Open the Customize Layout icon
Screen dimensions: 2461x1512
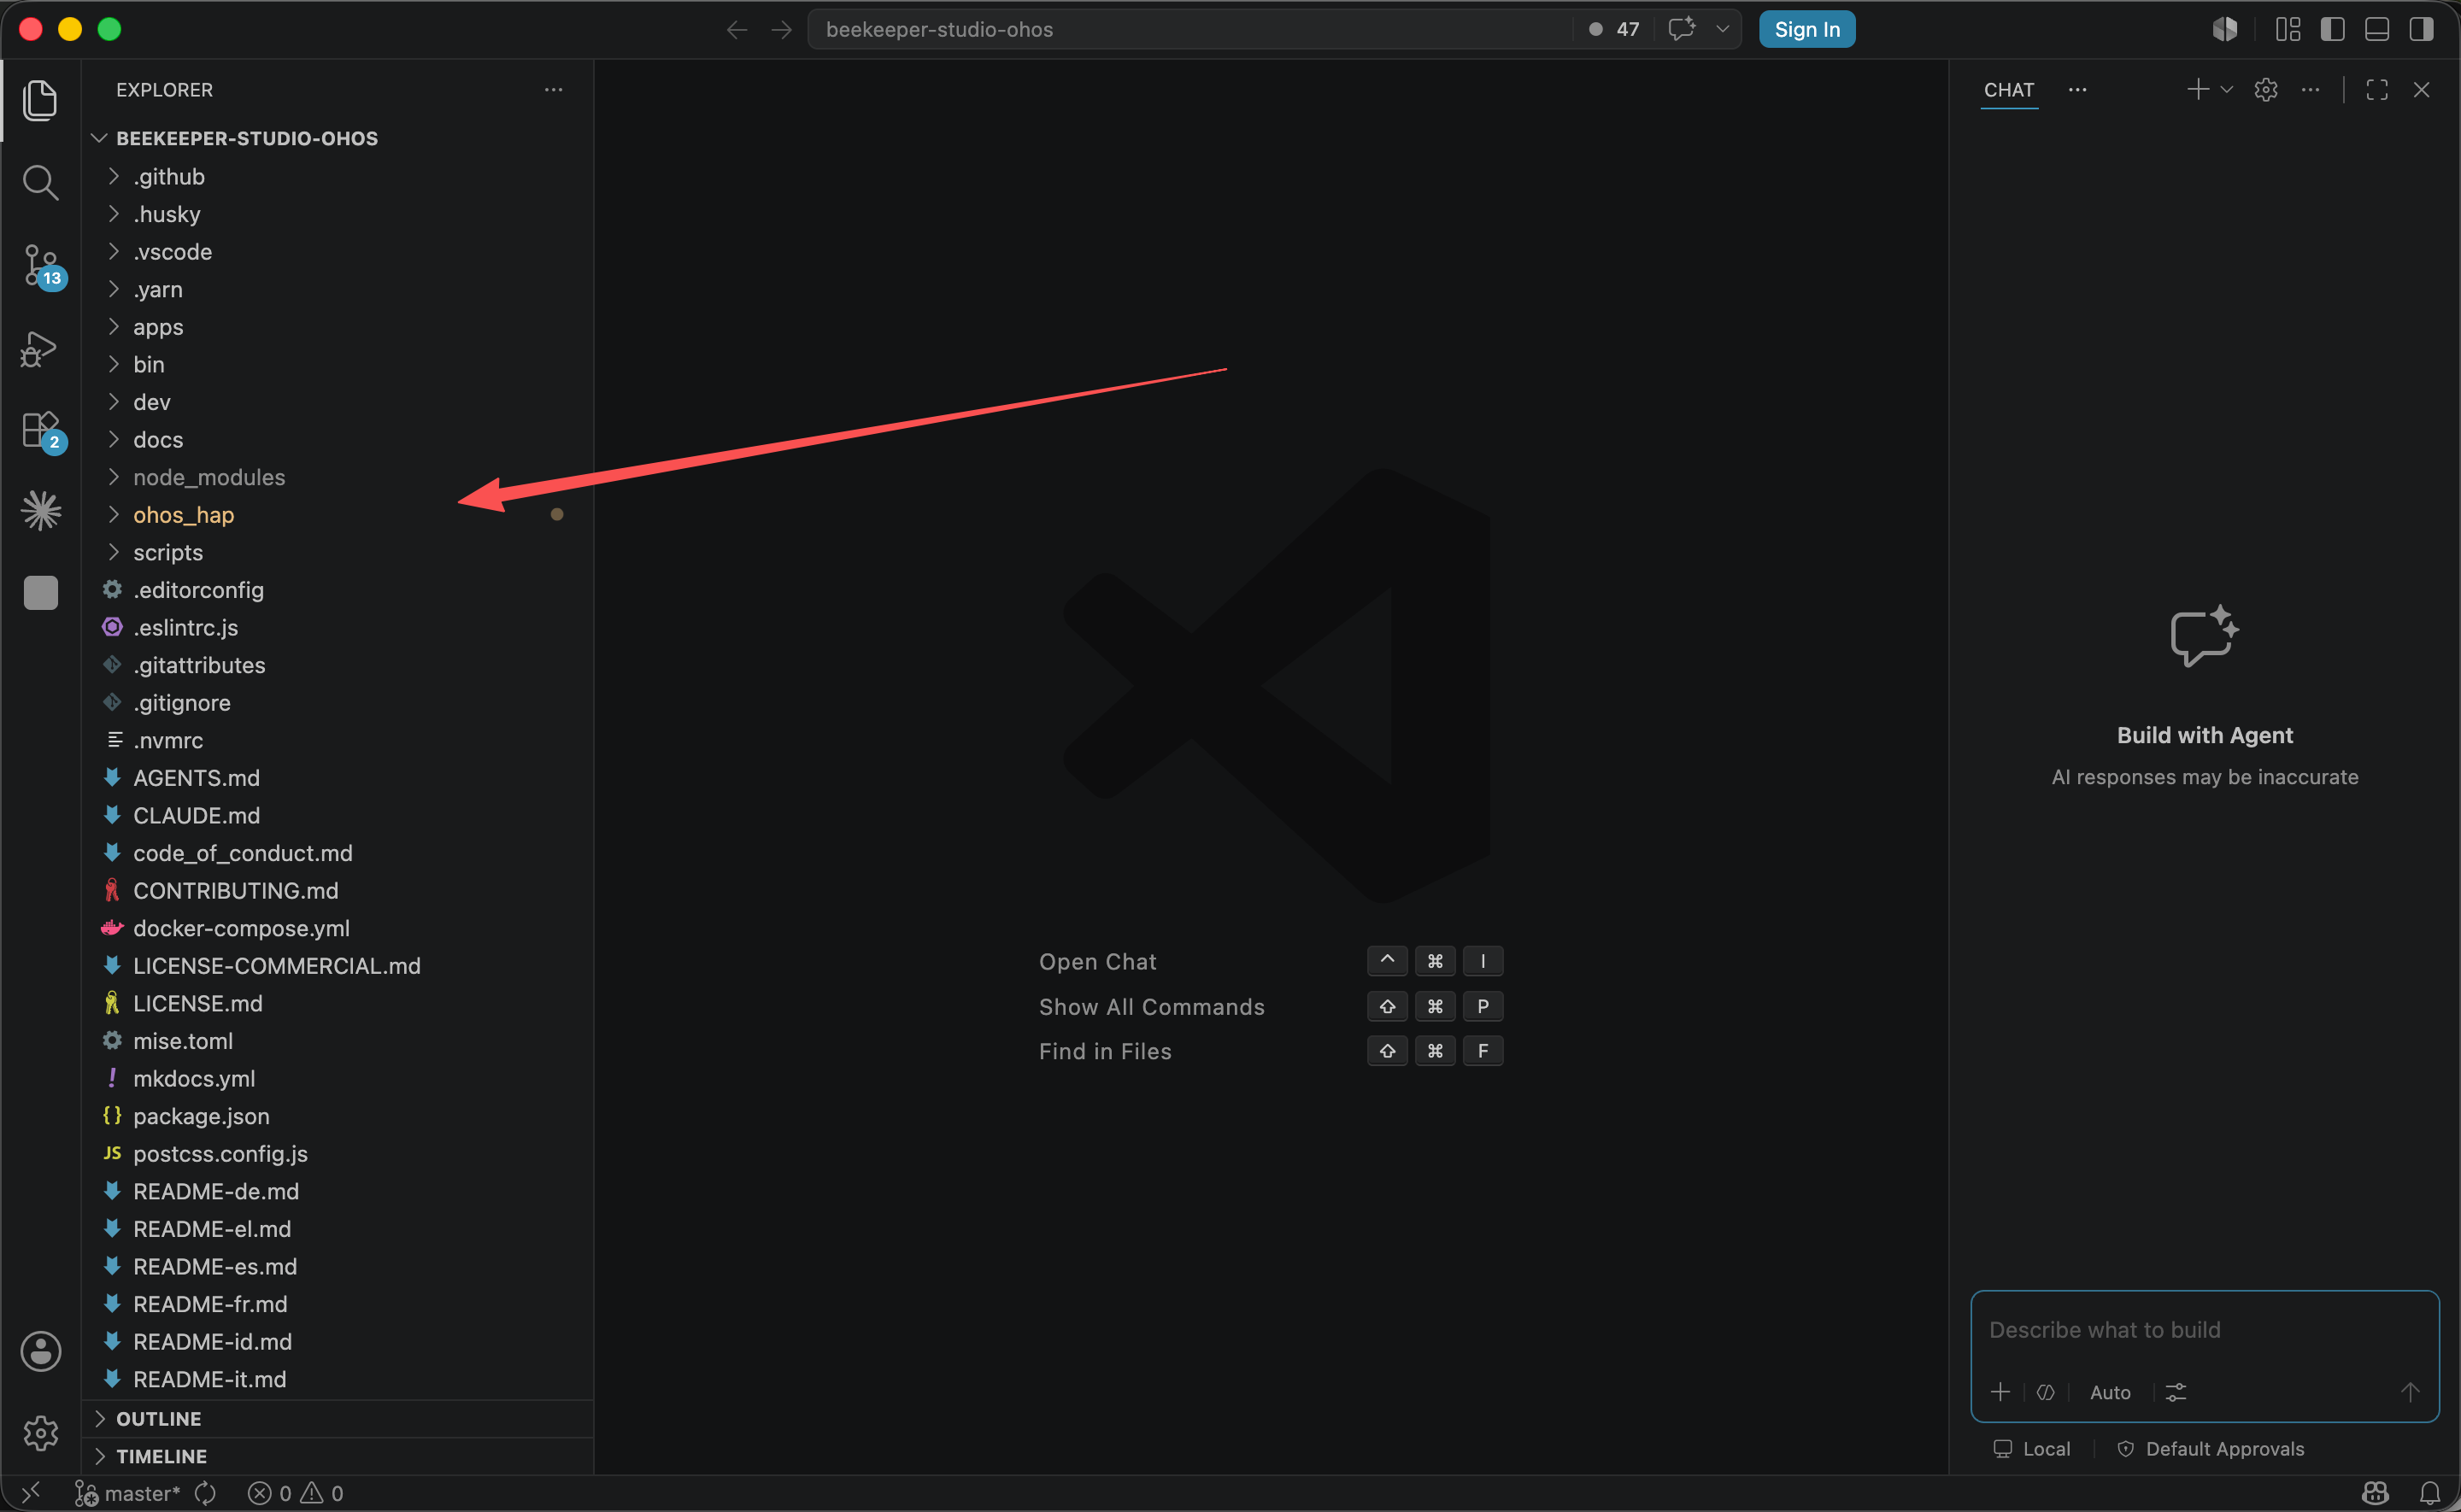pyautogui.click(x=2288, y=29)
